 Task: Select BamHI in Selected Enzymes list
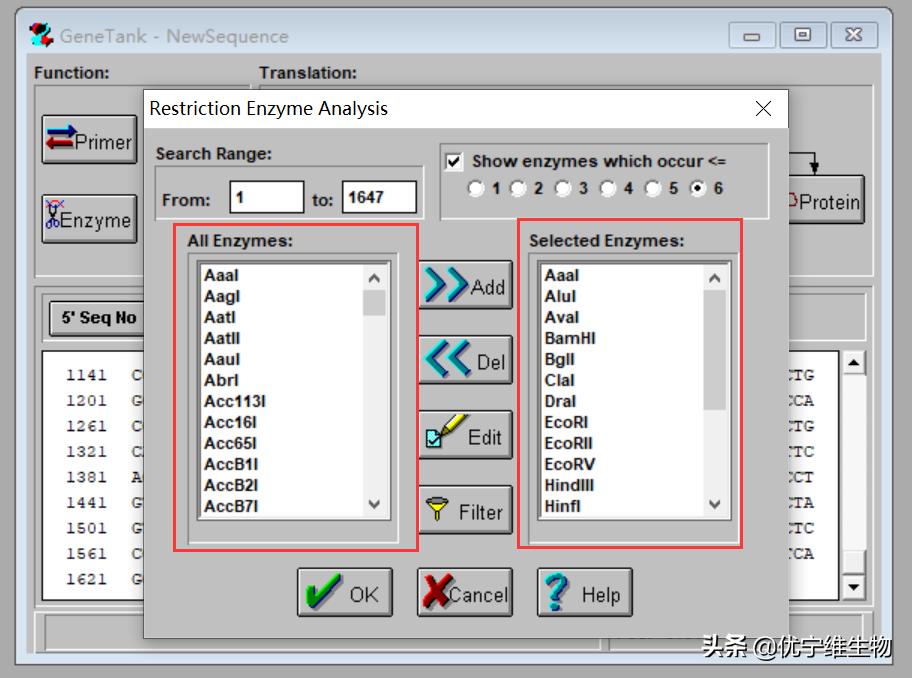570,338
